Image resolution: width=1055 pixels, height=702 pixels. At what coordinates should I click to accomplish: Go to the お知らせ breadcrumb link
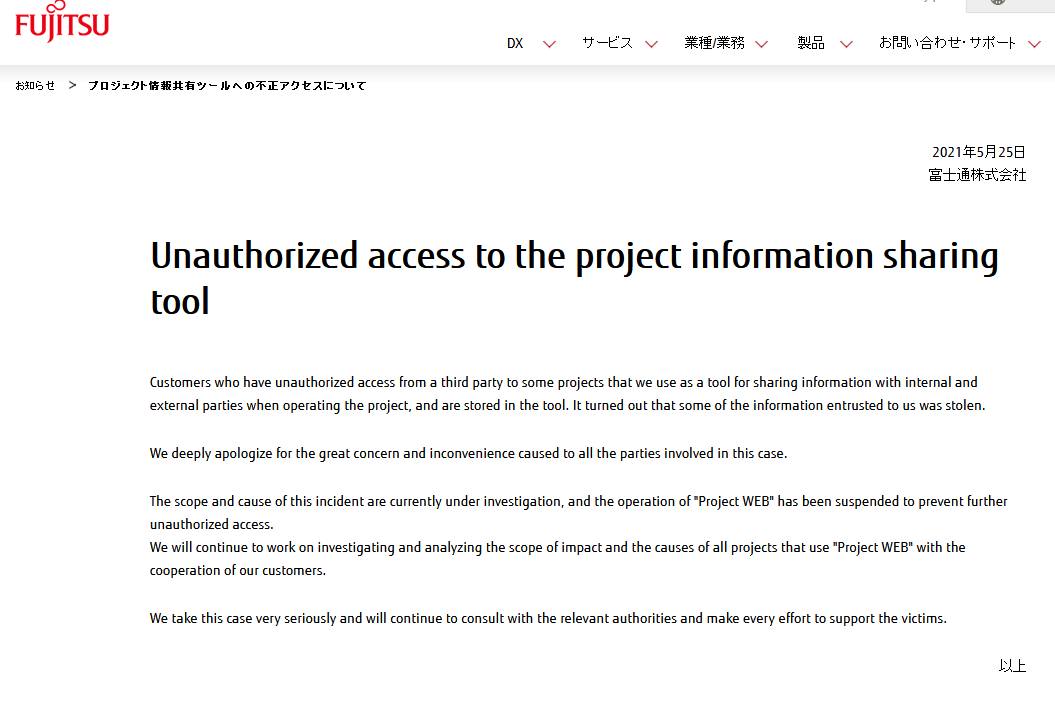click(35, 85)
